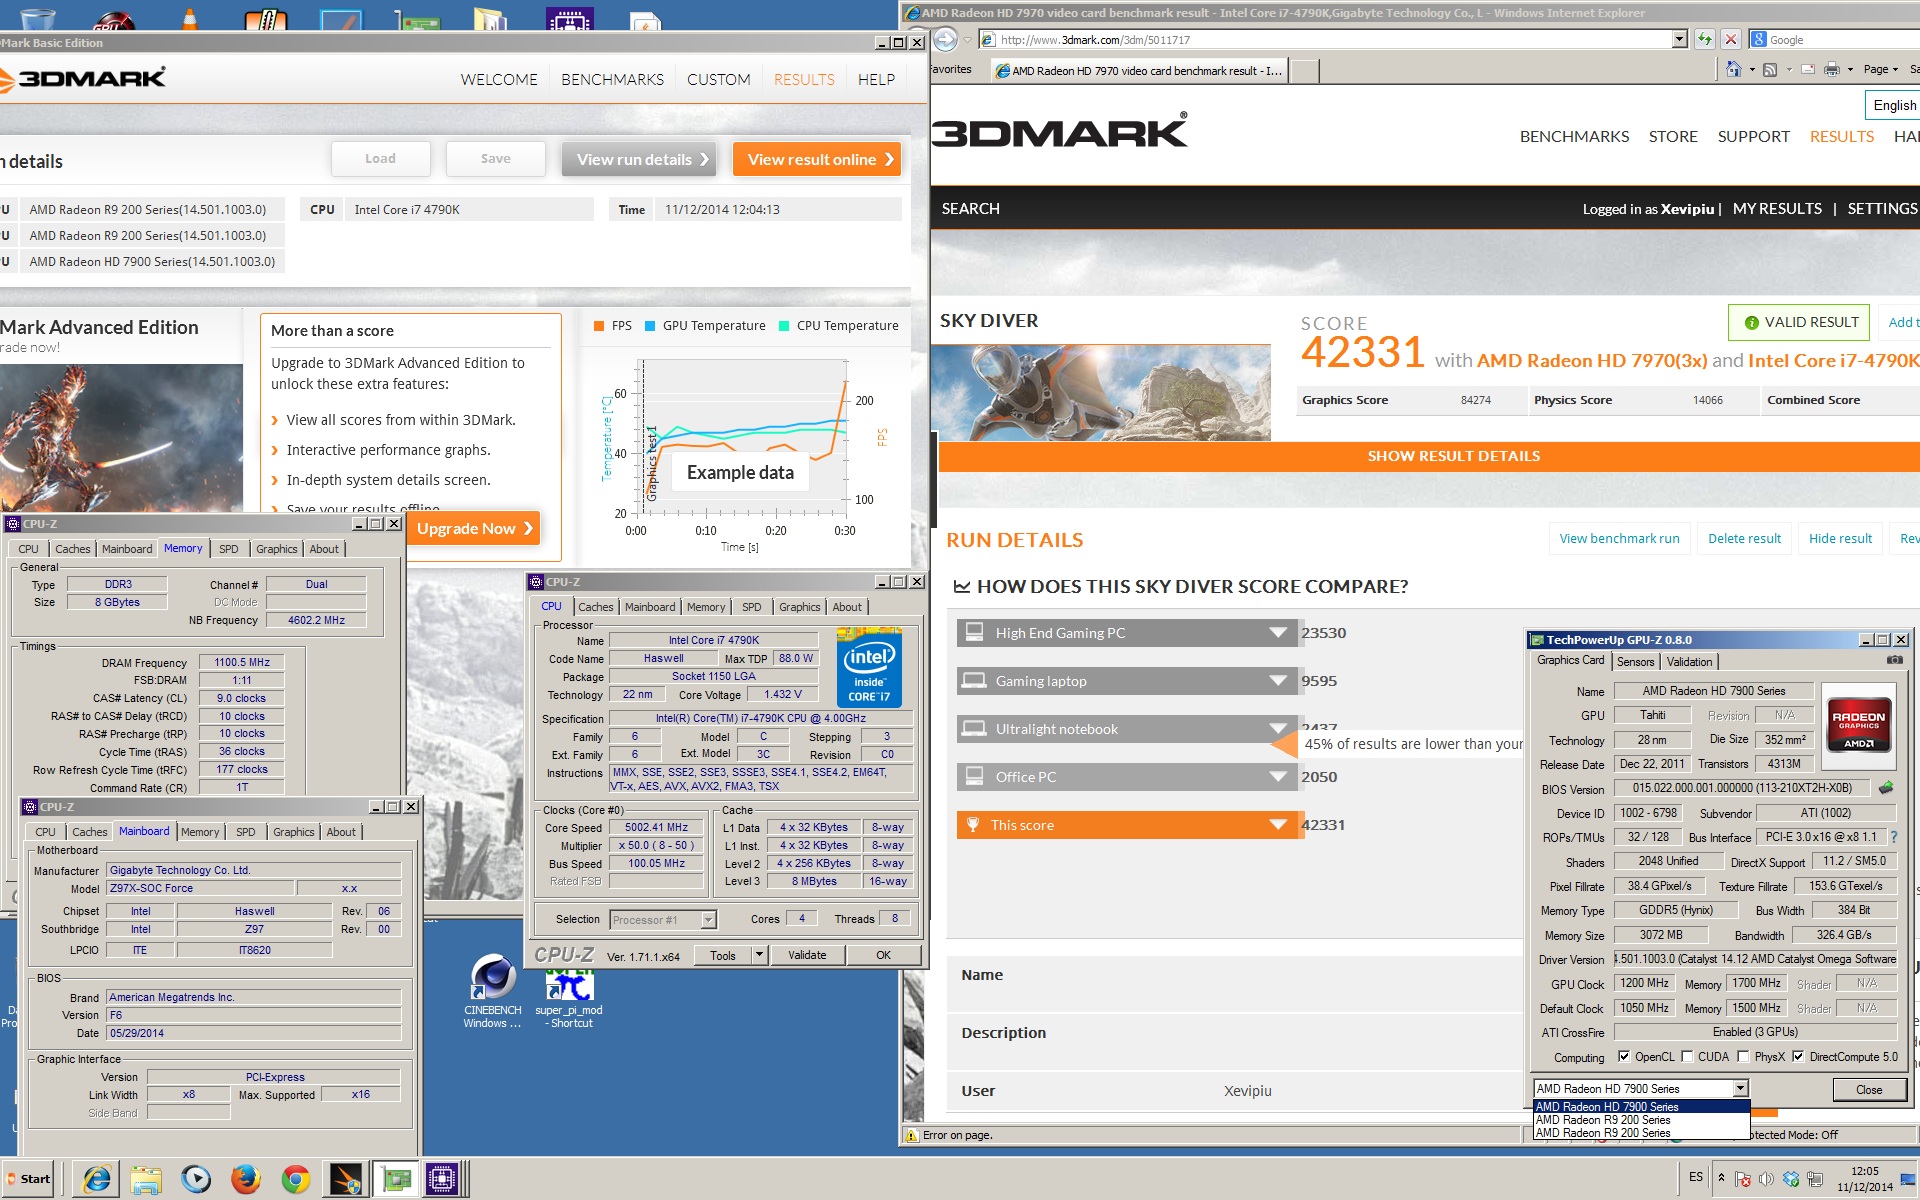Open Internet Explorer from the taskbar
Screen dimensions: 1920x1200
(x=97, y=1179)
